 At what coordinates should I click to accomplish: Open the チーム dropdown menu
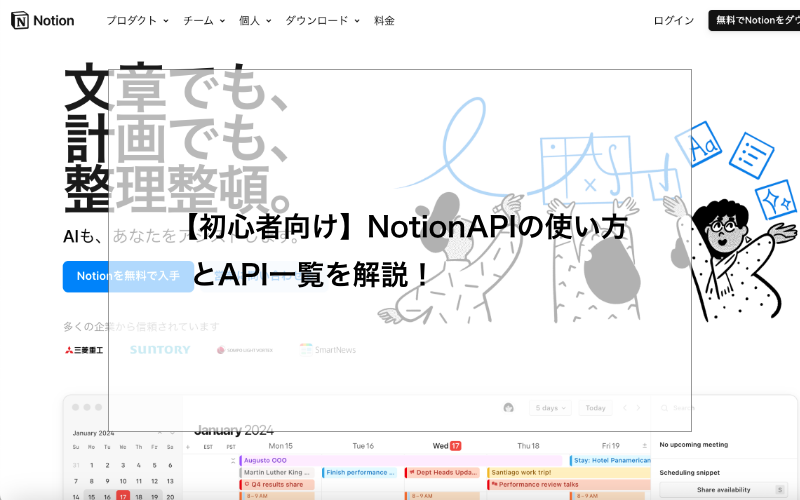[x=204, y=20]
